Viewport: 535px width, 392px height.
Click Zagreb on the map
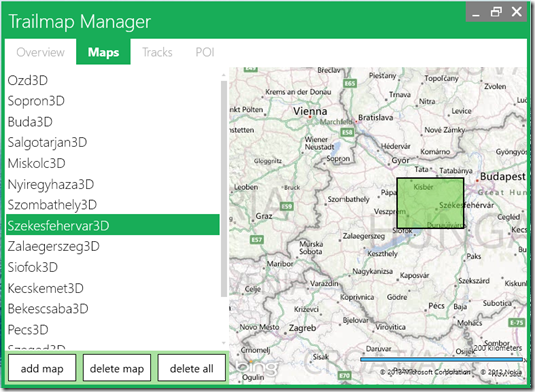[302, 328]
